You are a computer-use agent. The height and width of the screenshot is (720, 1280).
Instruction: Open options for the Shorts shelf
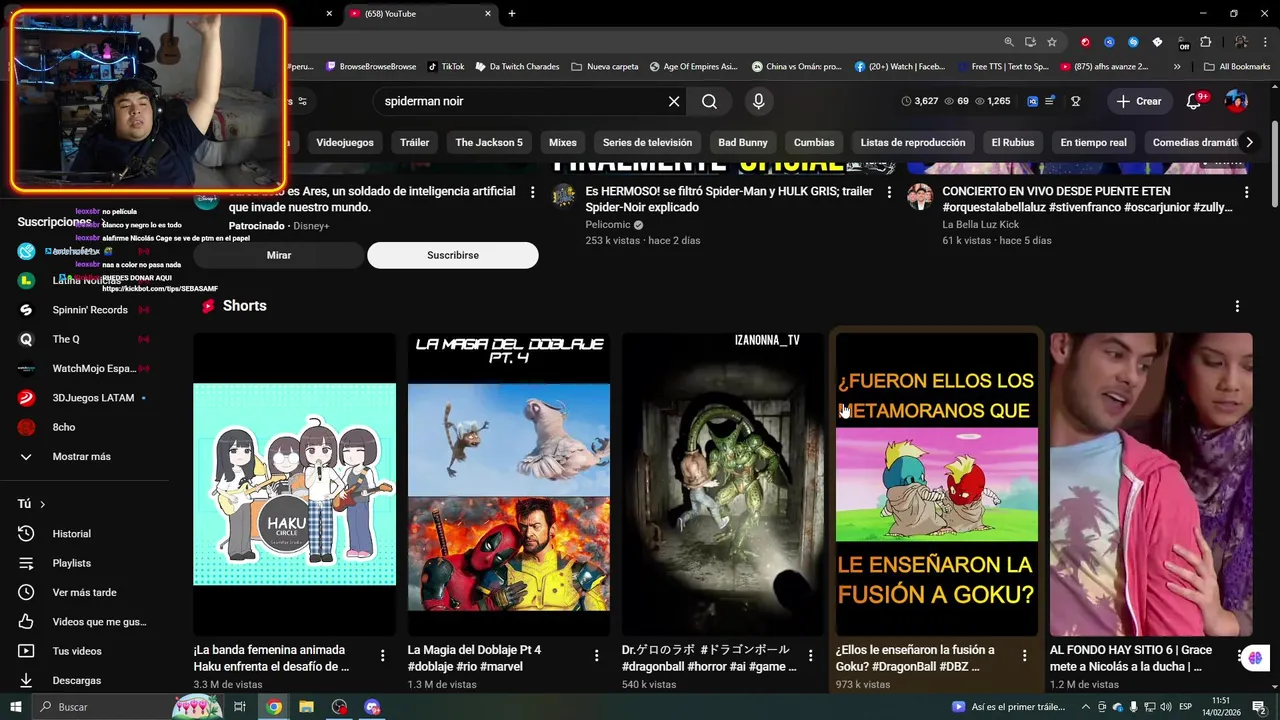click(1237, 306)
